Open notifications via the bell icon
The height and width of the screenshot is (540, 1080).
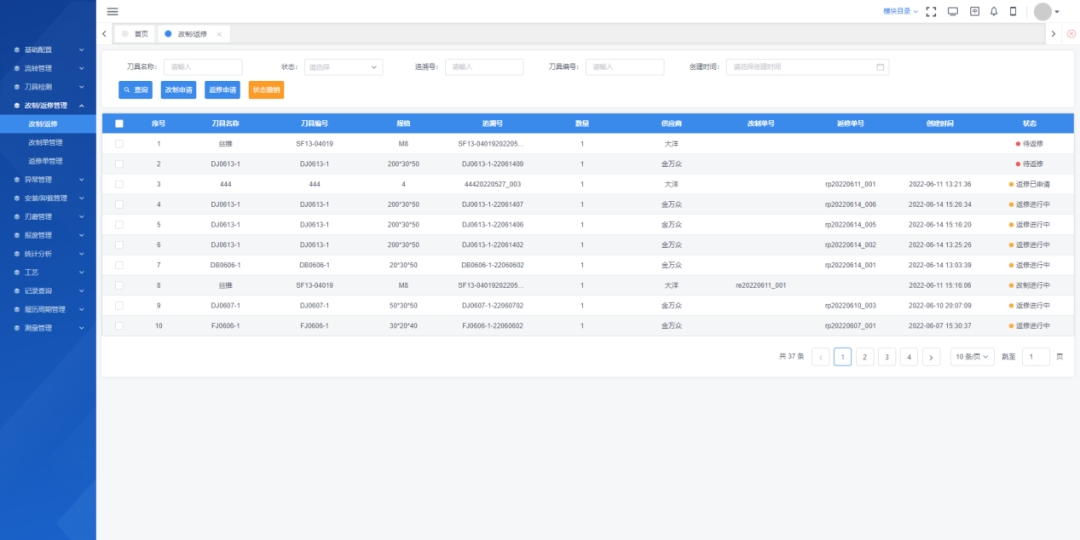[993, 11]
